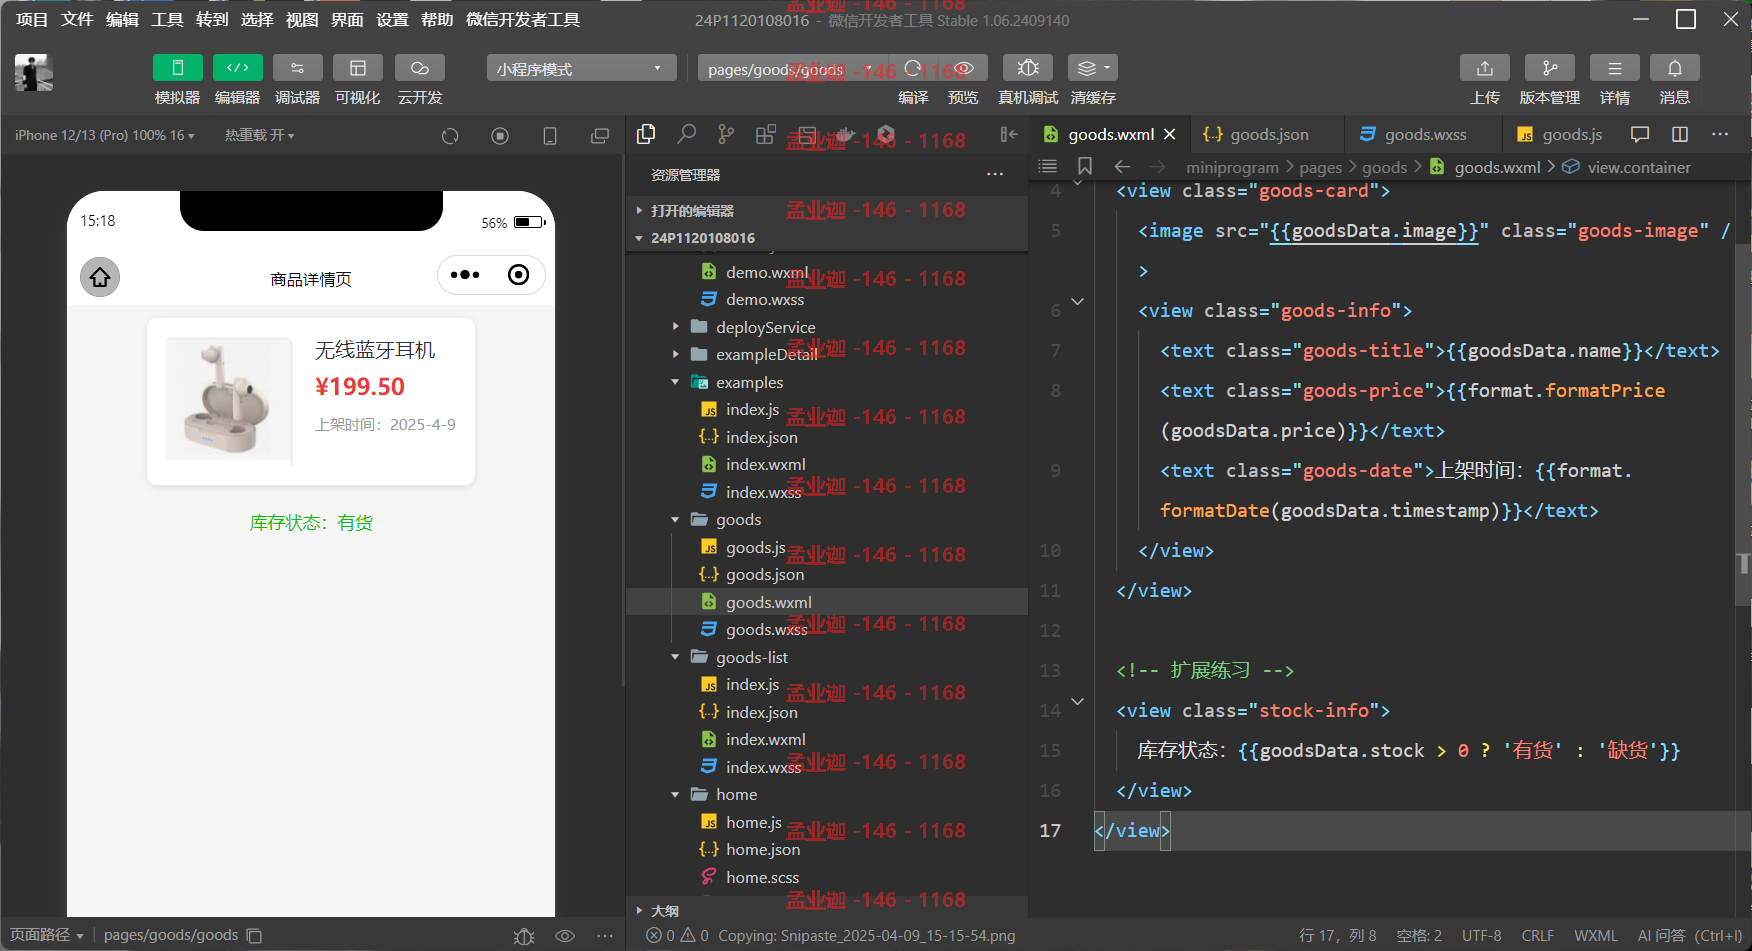The height and width of the screenshot is (951, 1752).
Task: Toggle the simulator panel button
Action: pyautogui.click(x=177, y=68)
